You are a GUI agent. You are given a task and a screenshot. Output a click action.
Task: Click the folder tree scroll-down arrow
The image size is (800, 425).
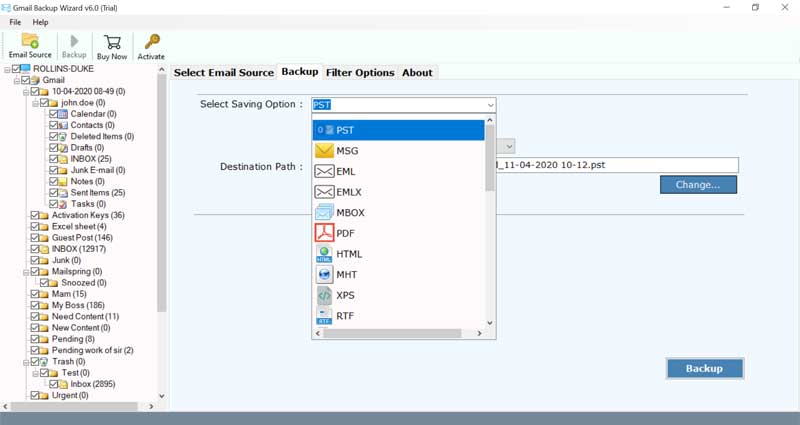(x=162, y=396)
